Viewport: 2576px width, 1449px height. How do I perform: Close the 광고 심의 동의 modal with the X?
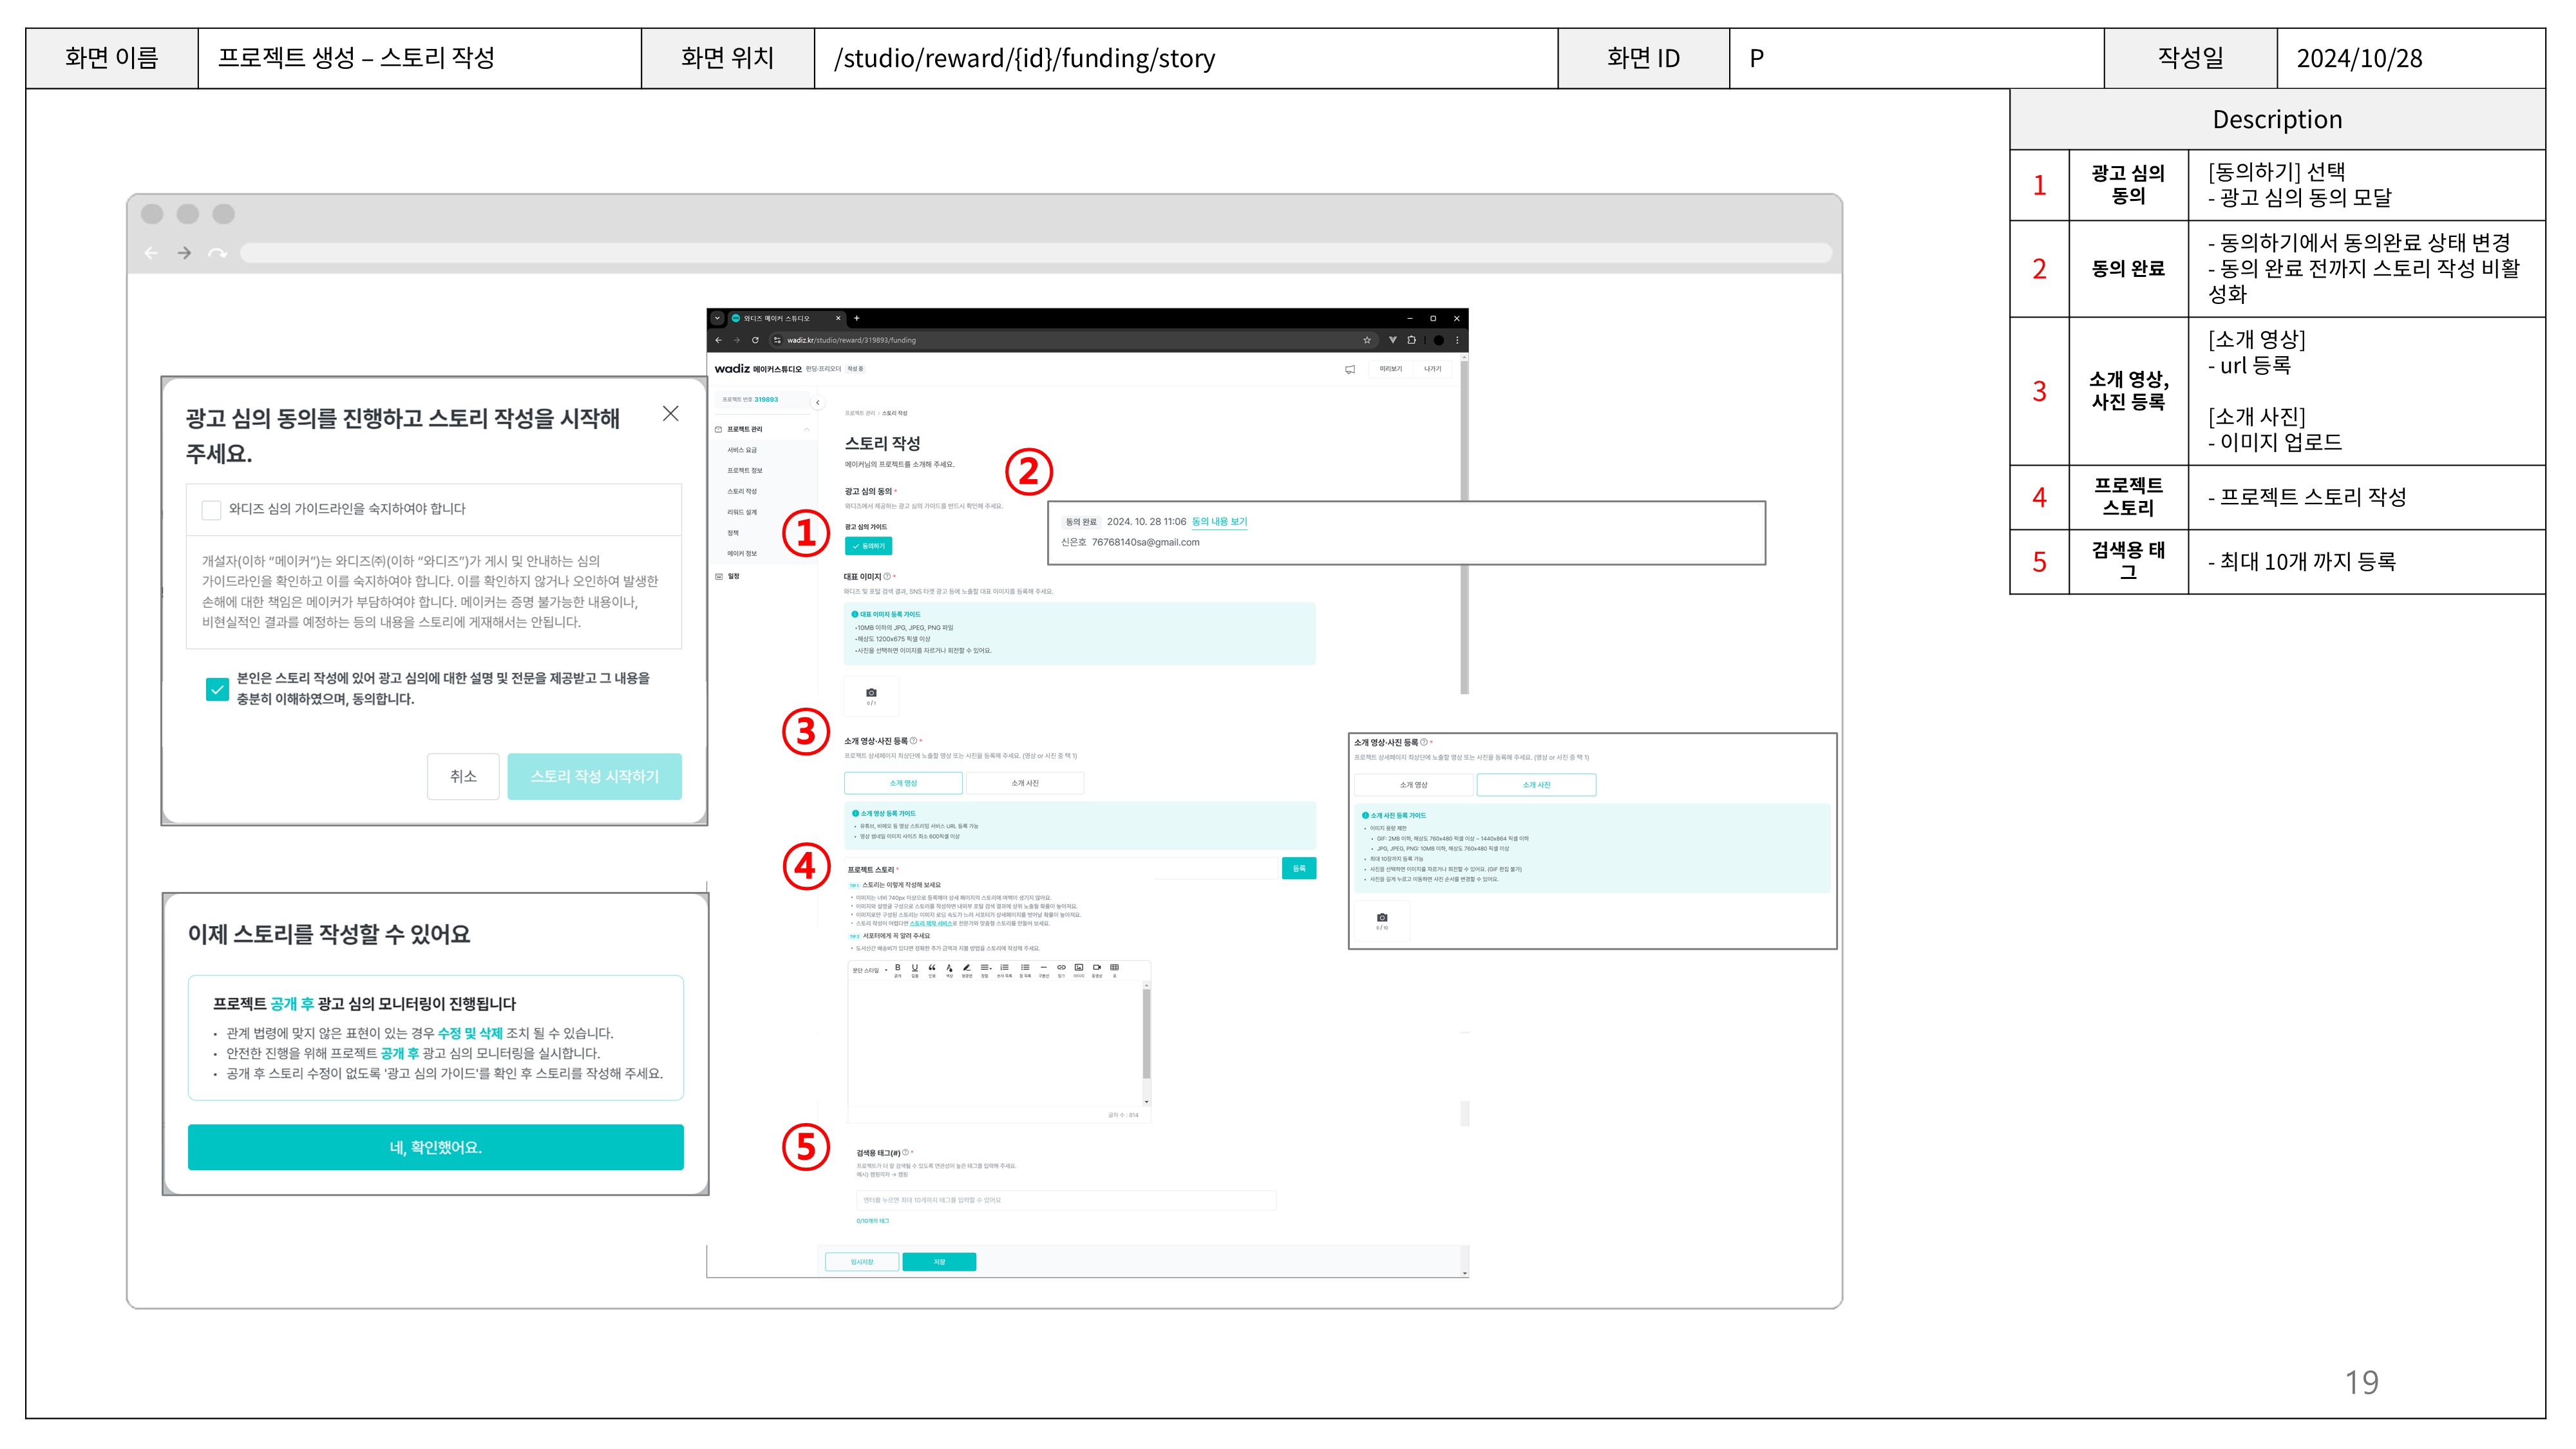pyautogui.click(x=671, y=414)
